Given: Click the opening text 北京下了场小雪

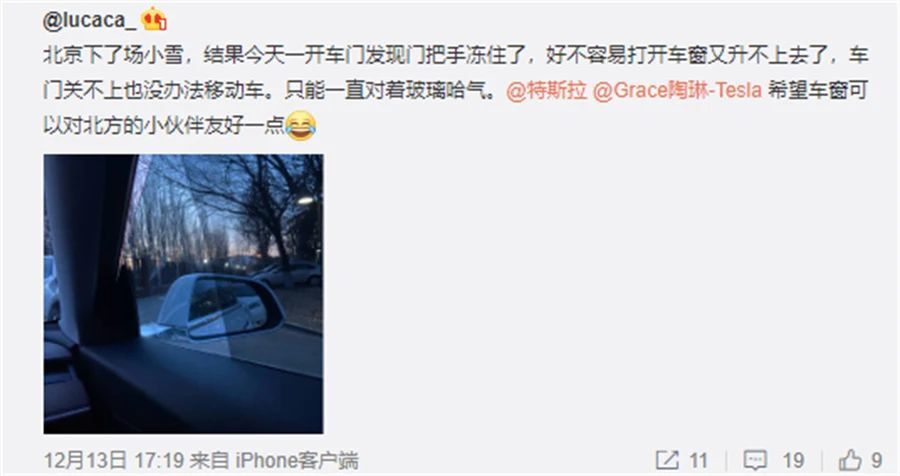Looking at the screenshot, I should [x=114, y=56].
